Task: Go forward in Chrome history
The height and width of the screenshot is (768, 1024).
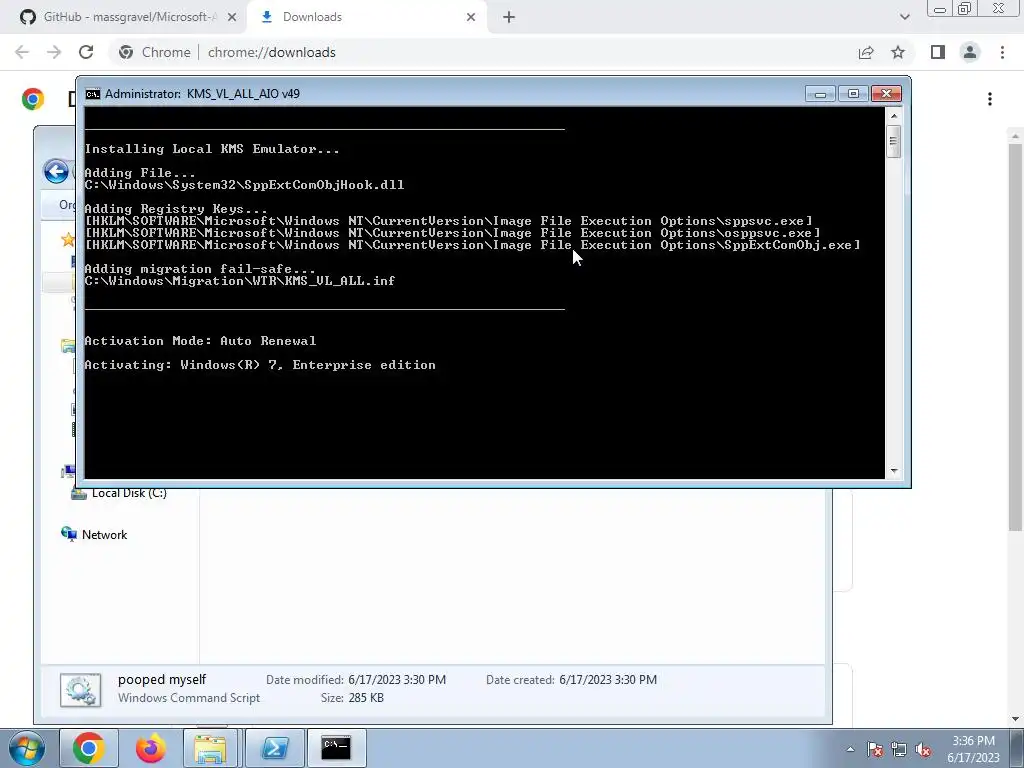Action: (x=54, y=52)
